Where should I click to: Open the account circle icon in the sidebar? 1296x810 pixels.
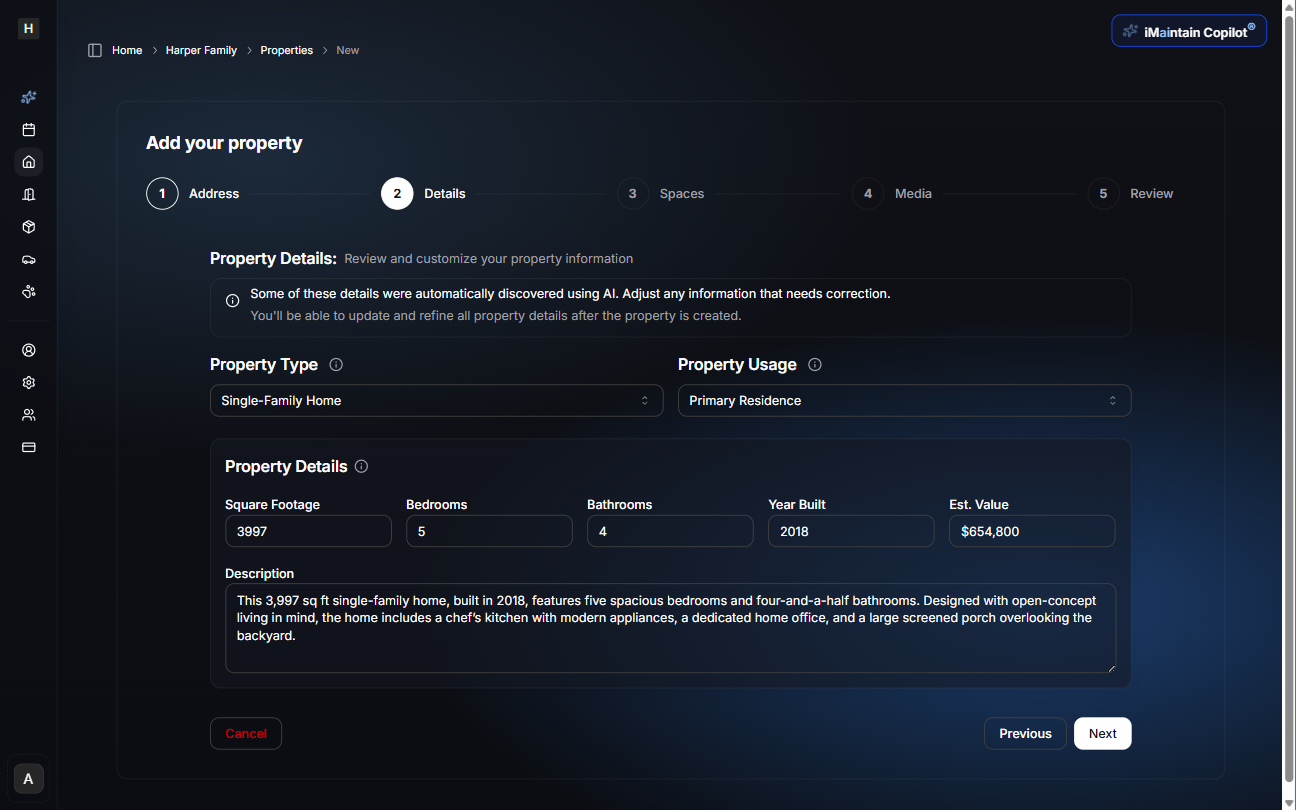tap(28, 350)
